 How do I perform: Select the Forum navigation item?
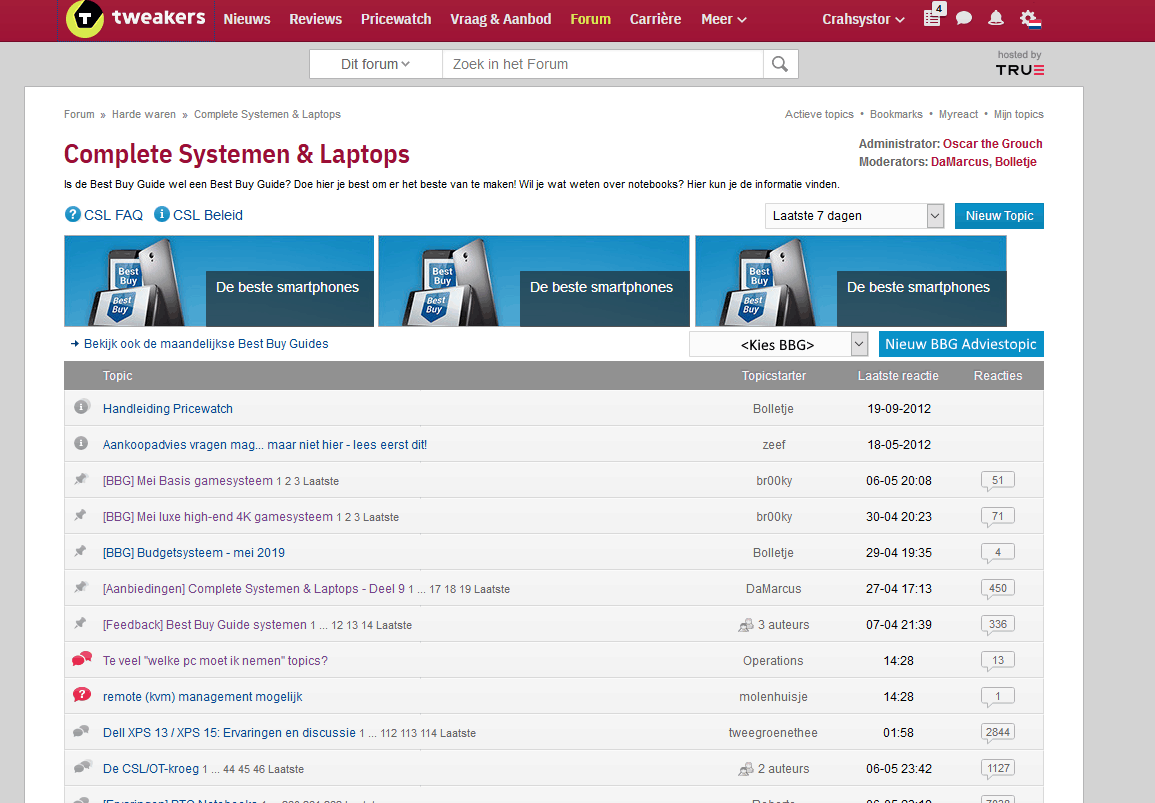point(590,19)
